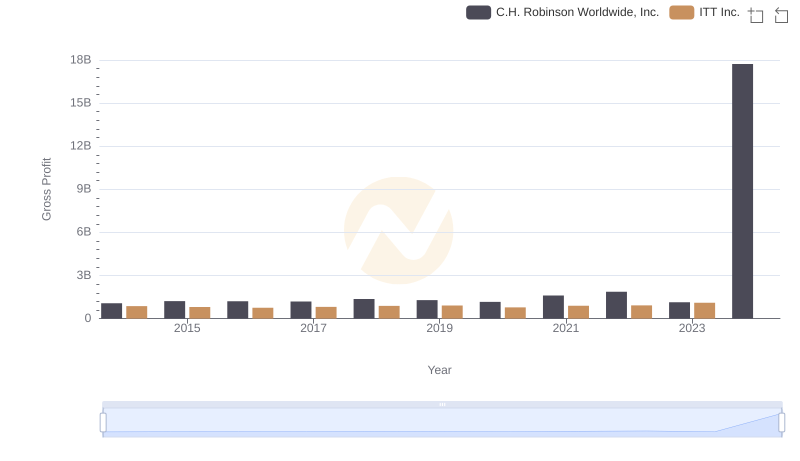The width and height of the screenshot is (800, 461).
Task: Click the 9B y-axis label
Action: 84,189
